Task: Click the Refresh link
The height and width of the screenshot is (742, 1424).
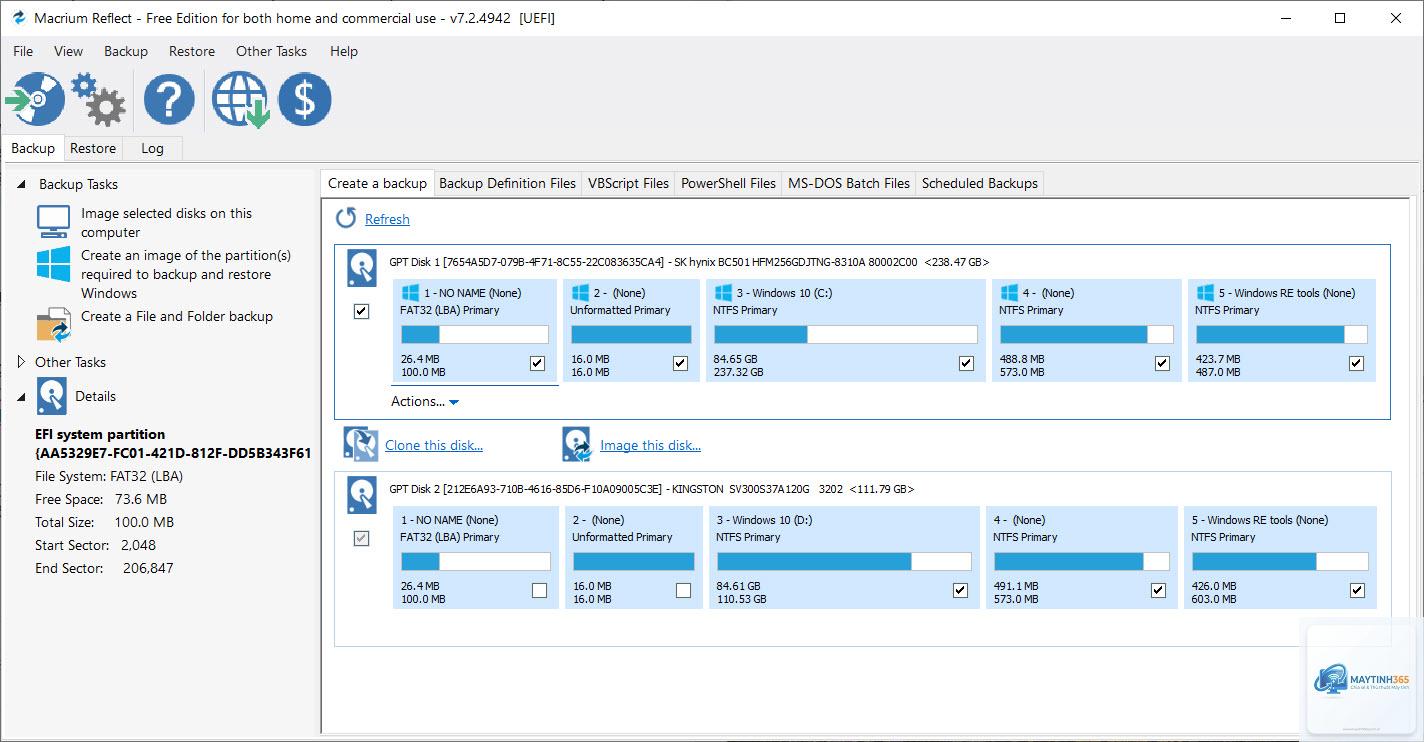Action: tap(387, 219)
